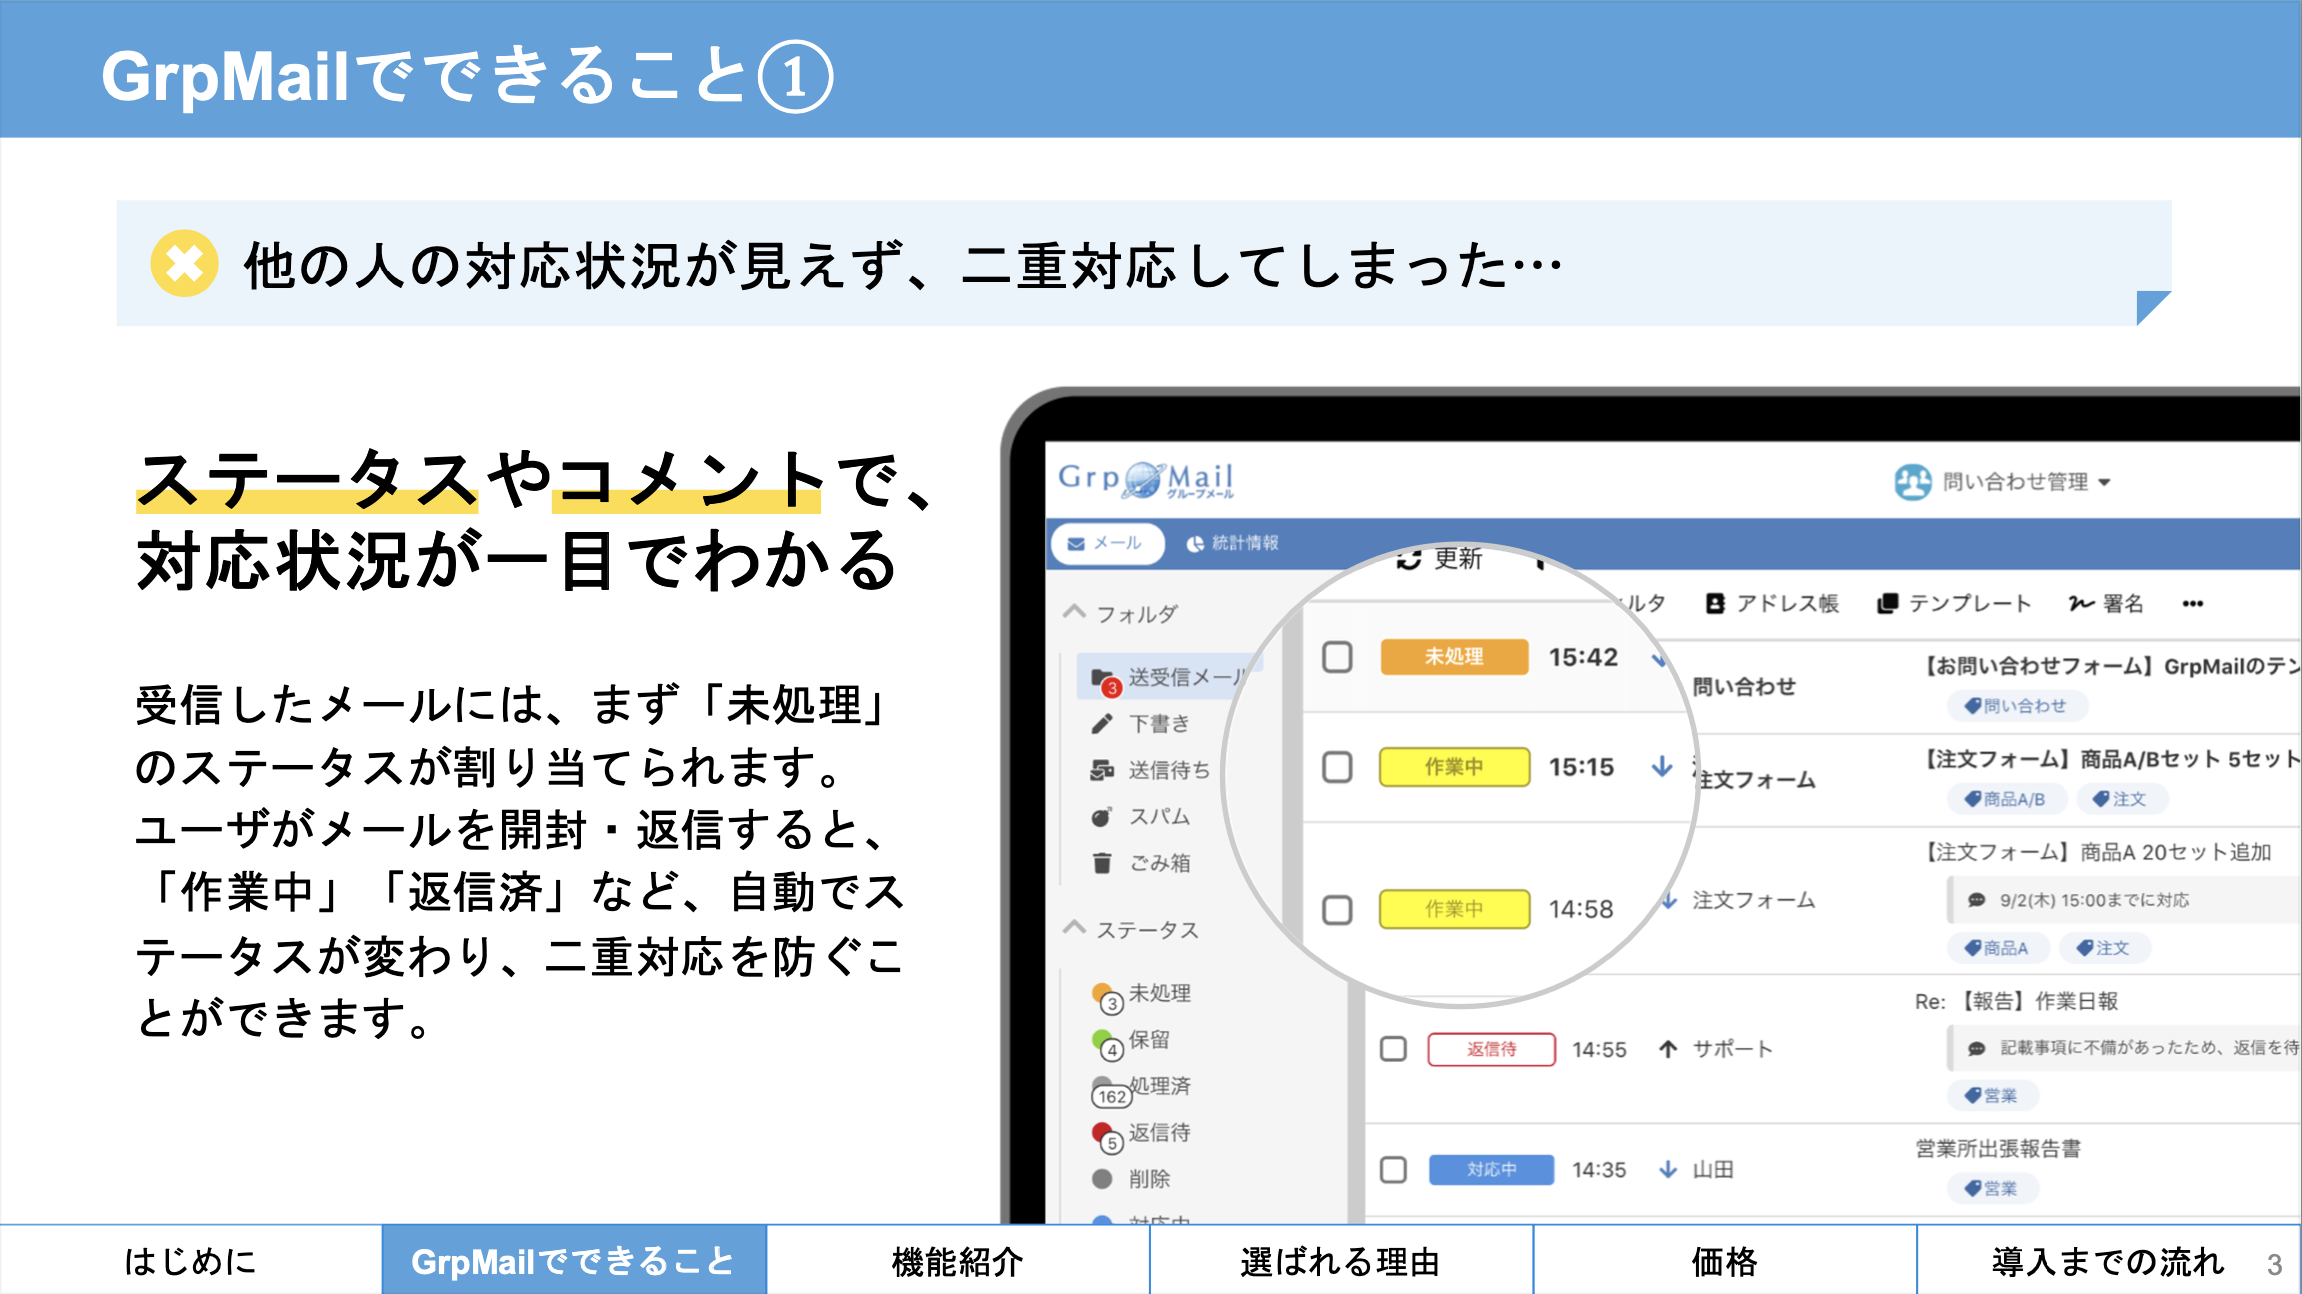
Task: Go to the 価格 section tab
Action: click(1725, 1260)
